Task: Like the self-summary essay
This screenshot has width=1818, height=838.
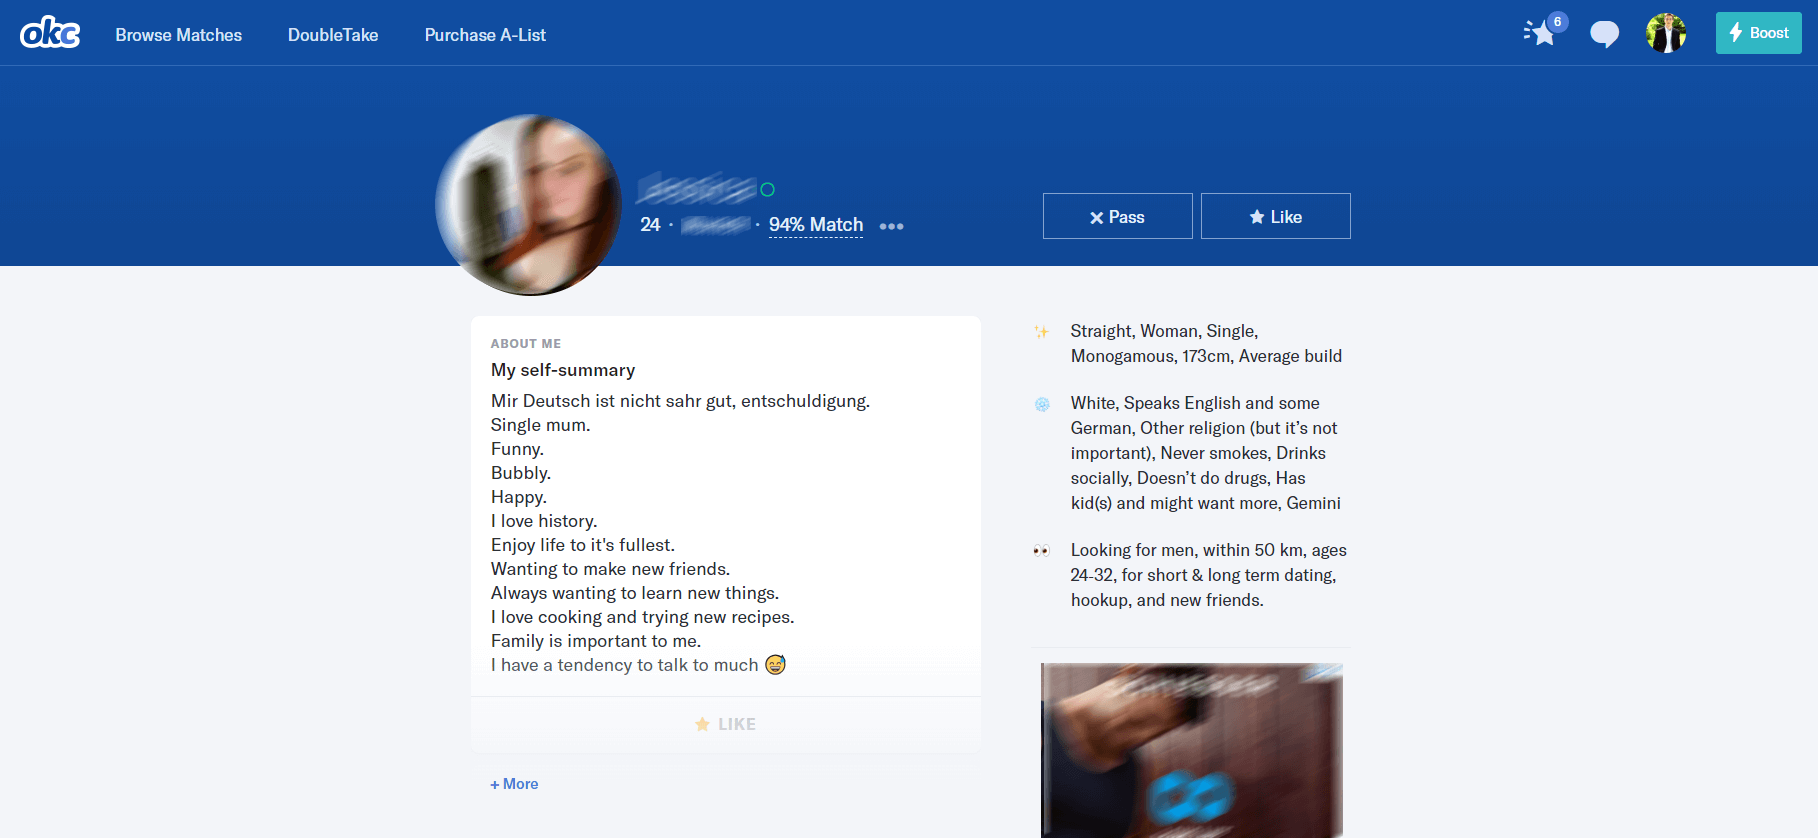Action: pos(726,724)
